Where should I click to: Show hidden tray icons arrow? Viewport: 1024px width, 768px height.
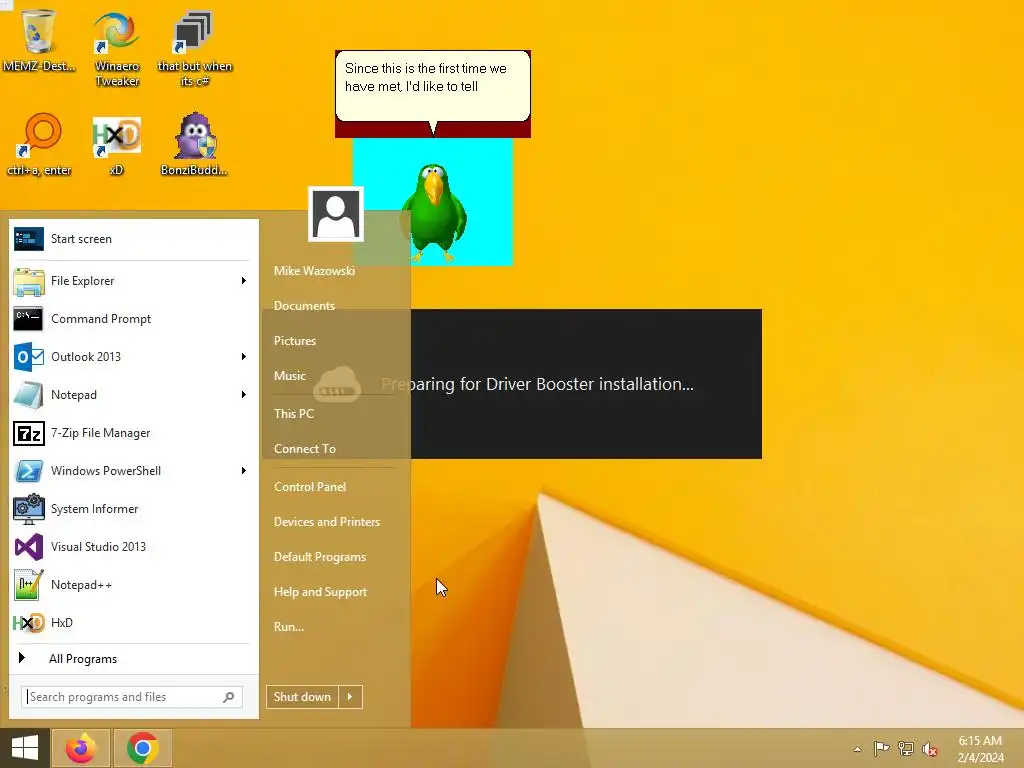pyautogui.click(x=857, y=749)
